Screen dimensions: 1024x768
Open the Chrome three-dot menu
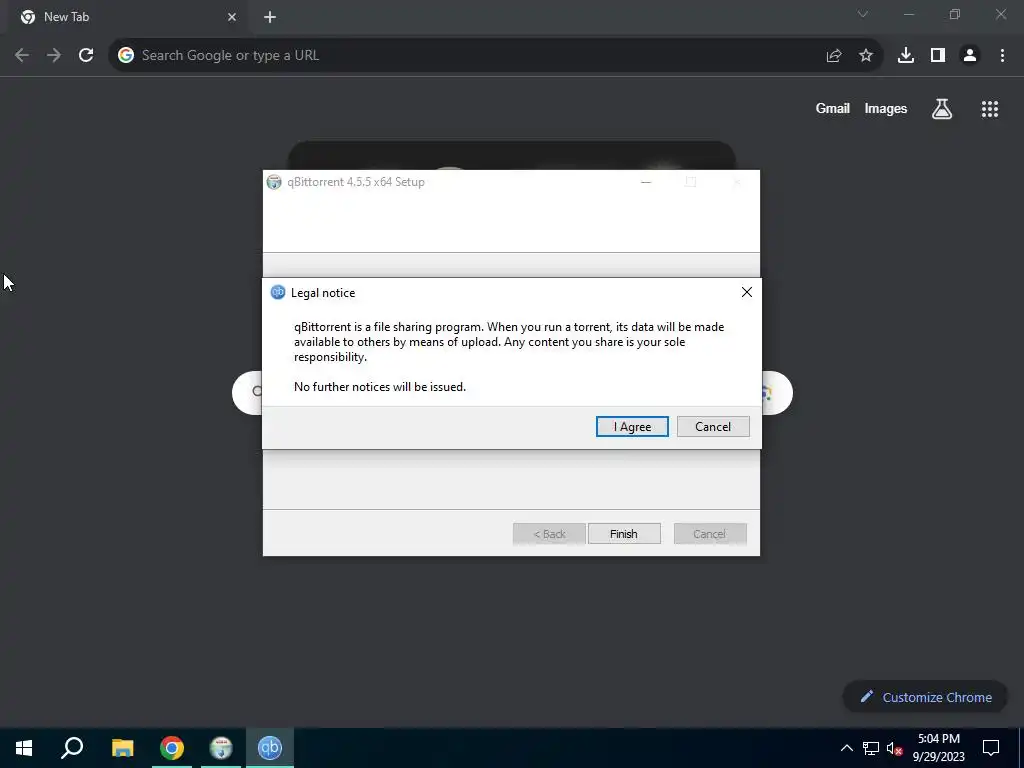point(1002,55)
